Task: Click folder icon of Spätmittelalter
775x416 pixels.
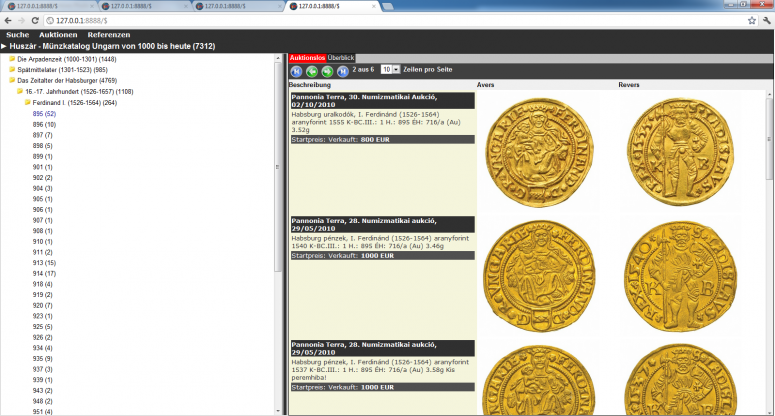Action: pos(12,70)
